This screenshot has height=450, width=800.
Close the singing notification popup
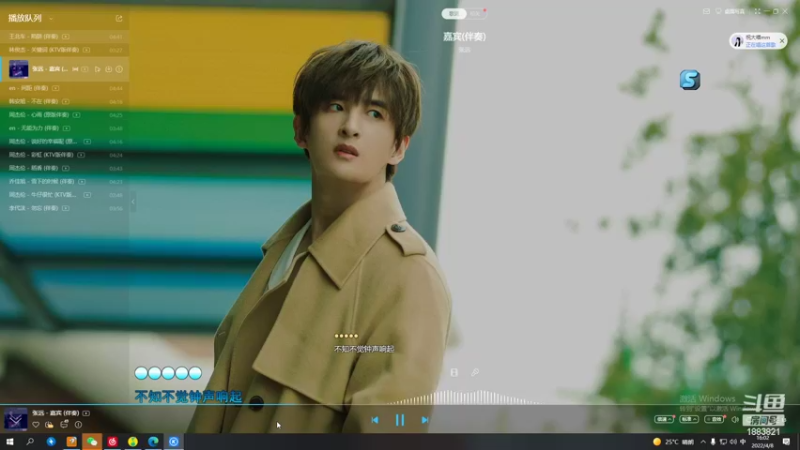click(782, 41)
